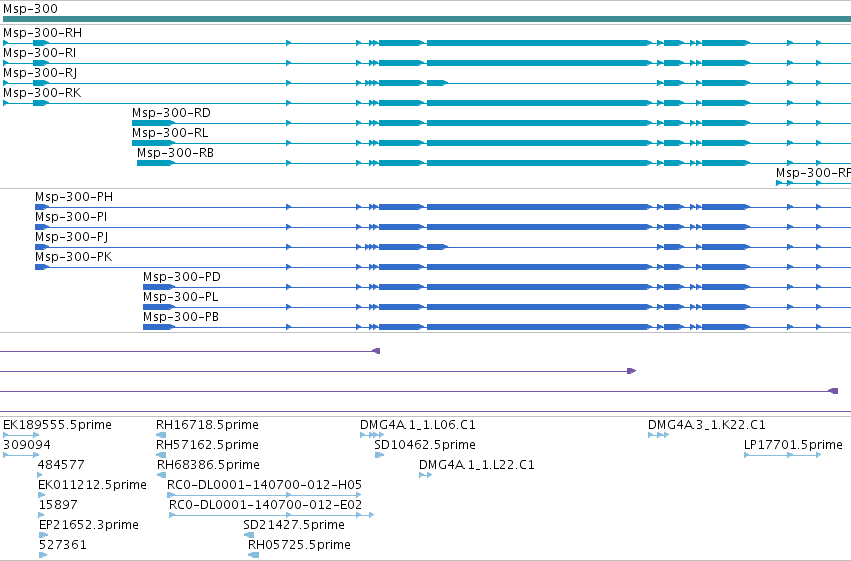Click the DMG4A.1_1.L22.C1 label
Image resolution: width=851 pixels, height=561 pixels.
(x=477, y=465)
